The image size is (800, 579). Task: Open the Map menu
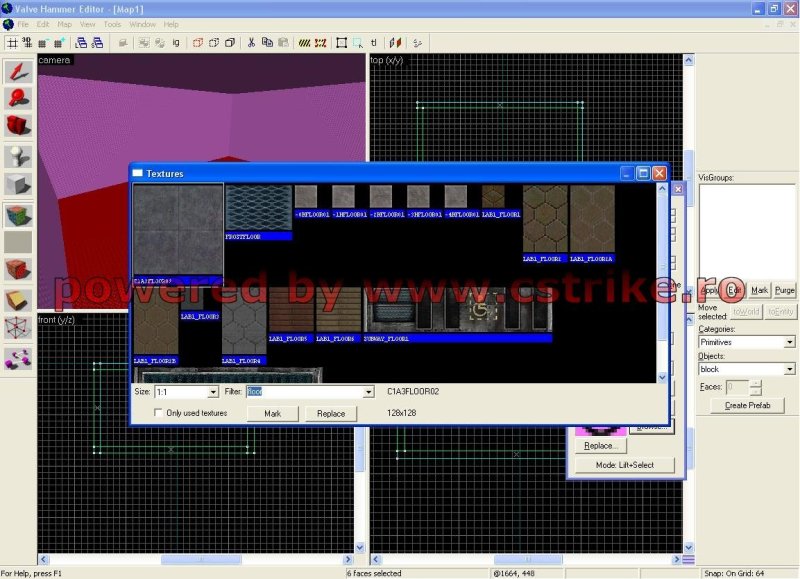(64, 24)
